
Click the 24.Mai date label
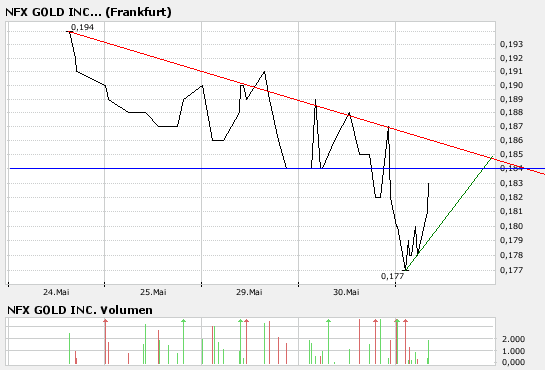click(x=56, y=292)
